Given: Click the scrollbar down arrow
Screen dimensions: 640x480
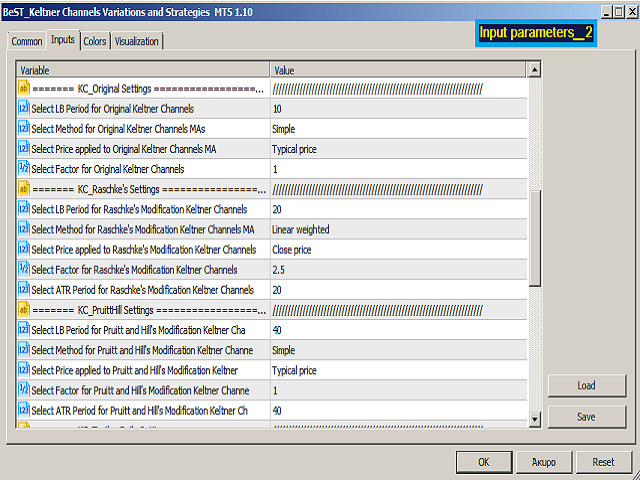Looking at the screenshot, I should (x=534, y=419).
